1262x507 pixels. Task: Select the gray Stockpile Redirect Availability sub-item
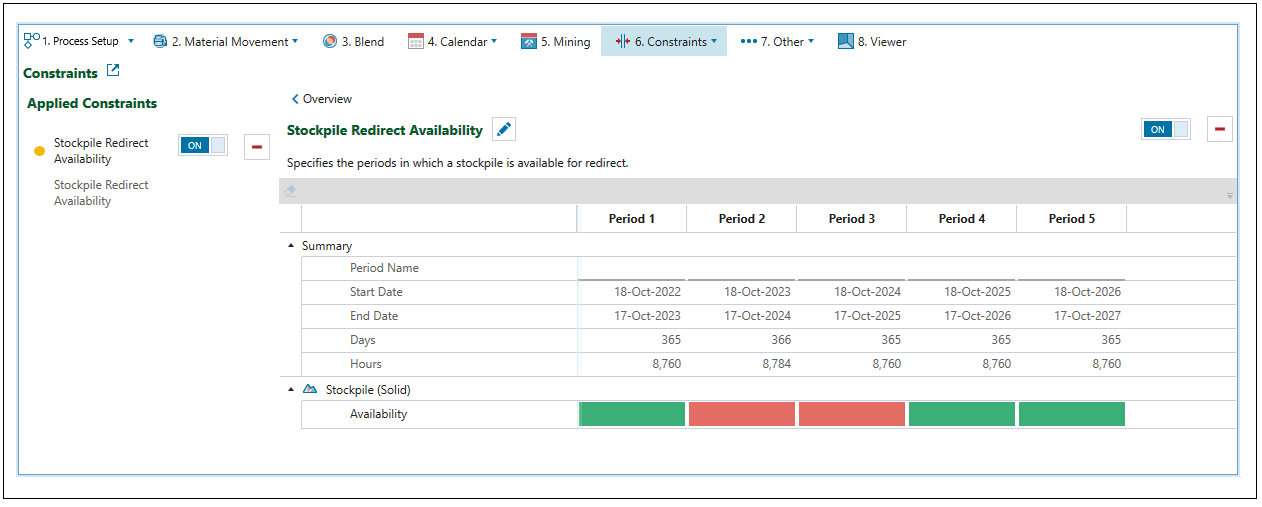click(100, 193)
